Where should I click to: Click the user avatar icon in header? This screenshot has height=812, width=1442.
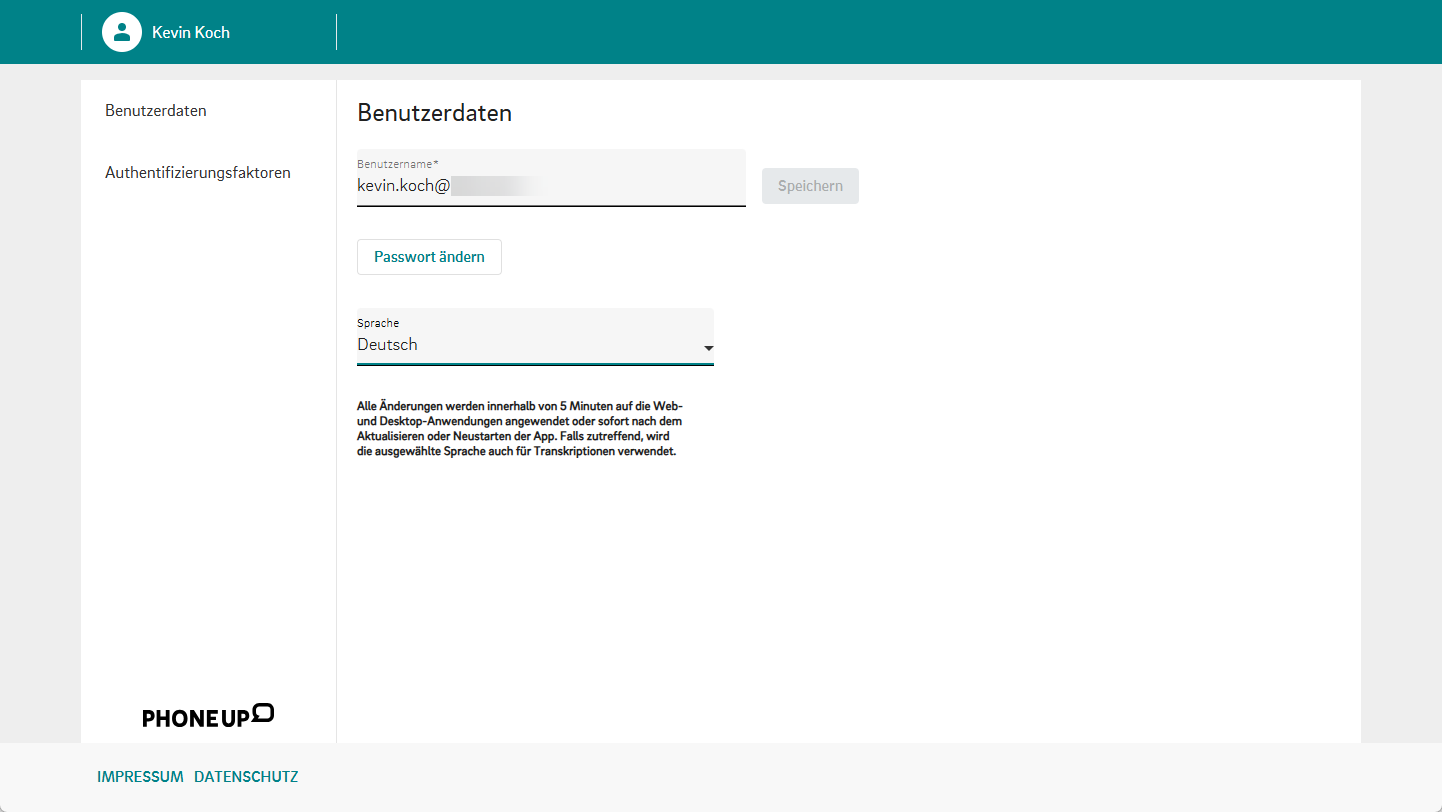tap(122, 32)
